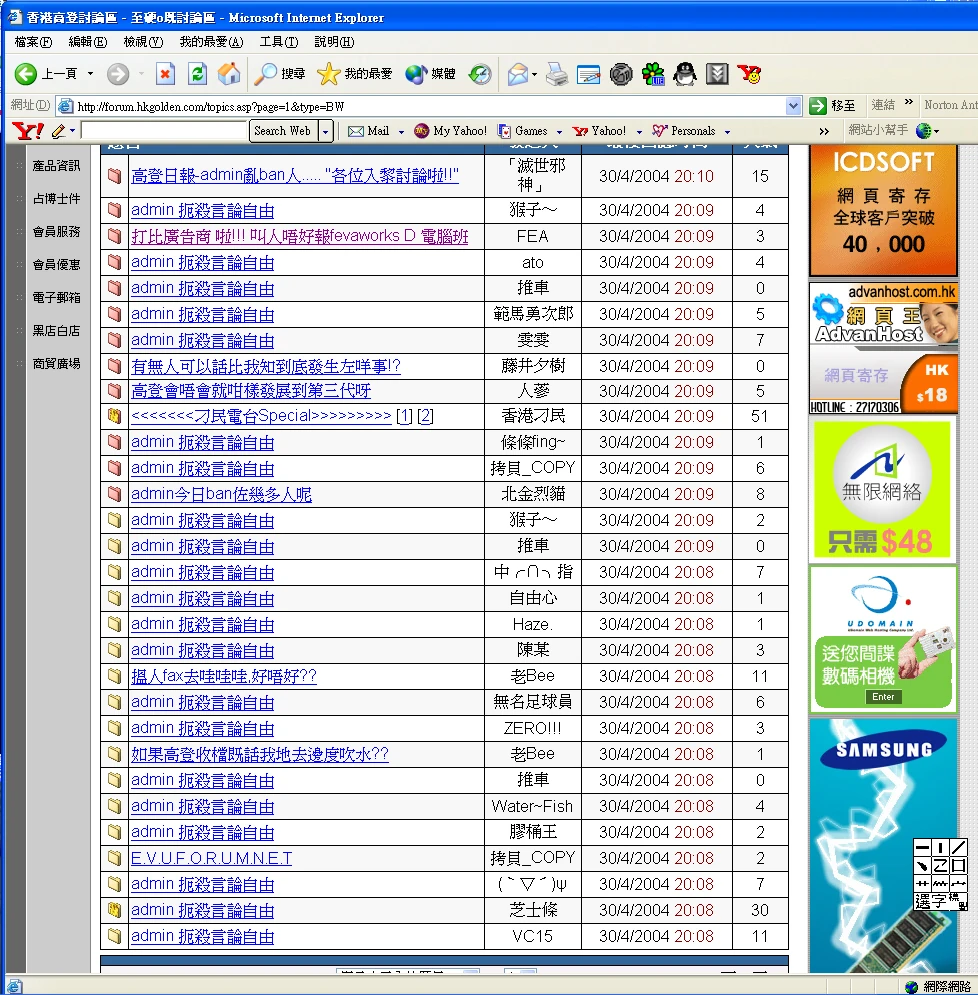Open page [2] of 刁民電台Special thread
The height and width of the screenshot is (995, 978).
425,416
